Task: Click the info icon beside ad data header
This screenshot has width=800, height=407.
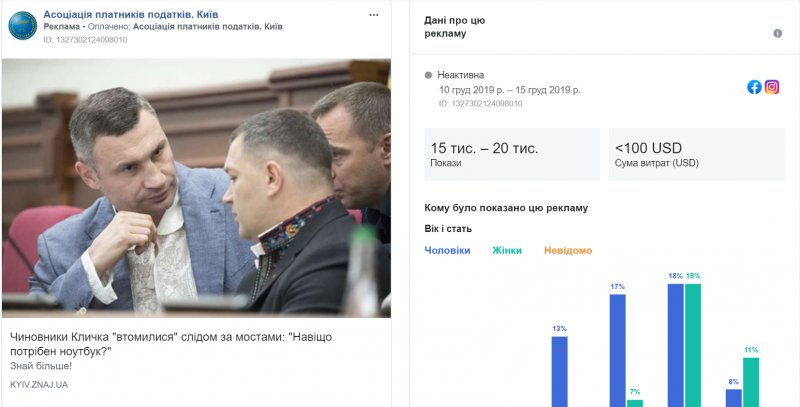Action: (x=777, y=33)
